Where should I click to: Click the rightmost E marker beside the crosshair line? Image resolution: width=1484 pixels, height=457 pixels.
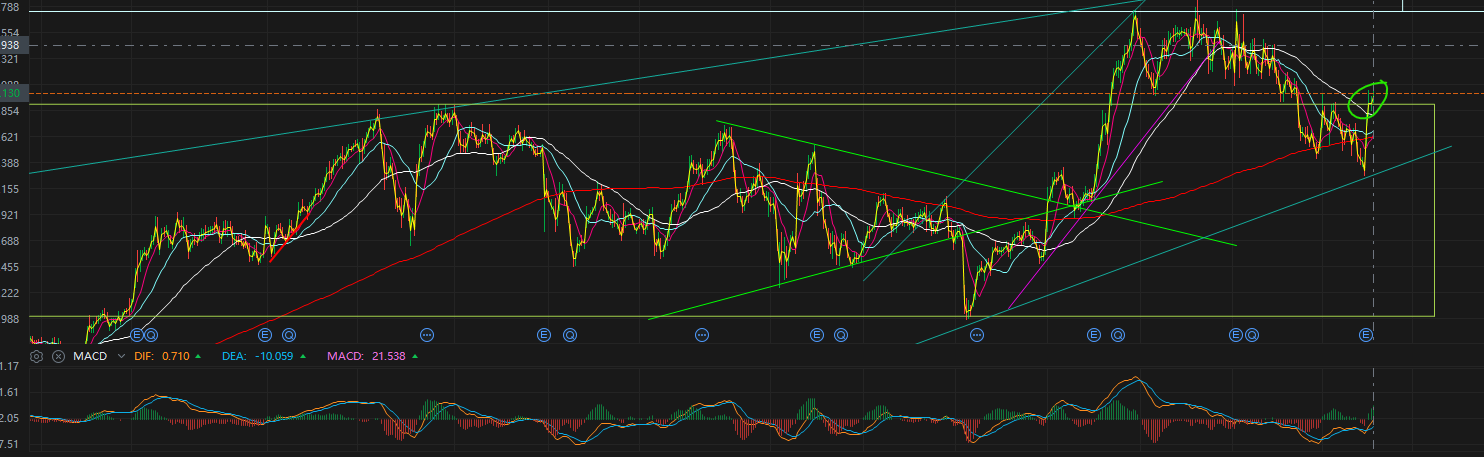1366,334
